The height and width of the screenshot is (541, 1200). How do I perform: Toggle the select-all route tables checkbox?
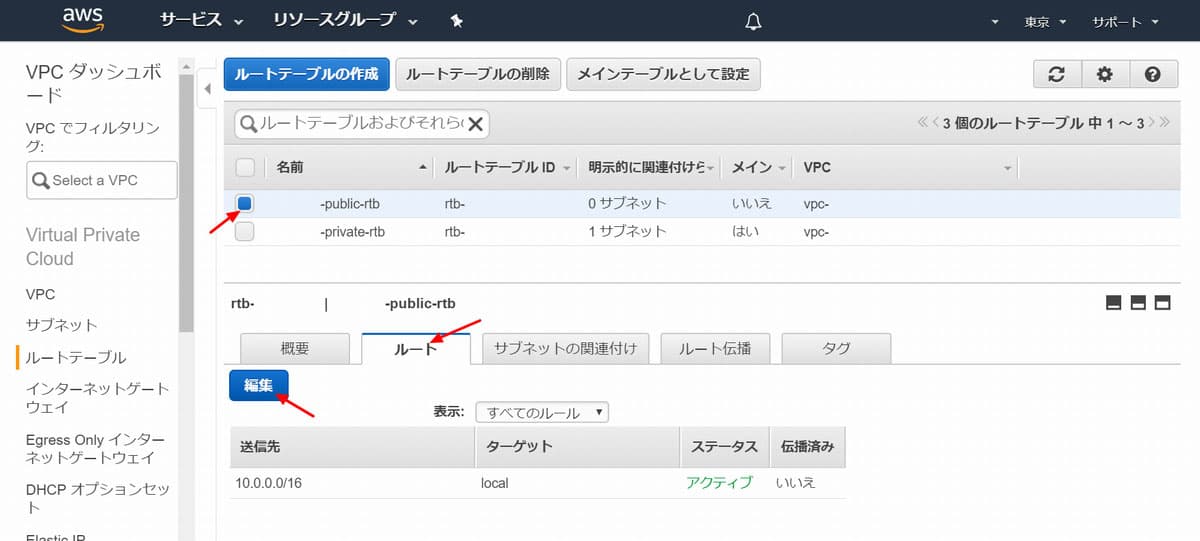point(245,167)
